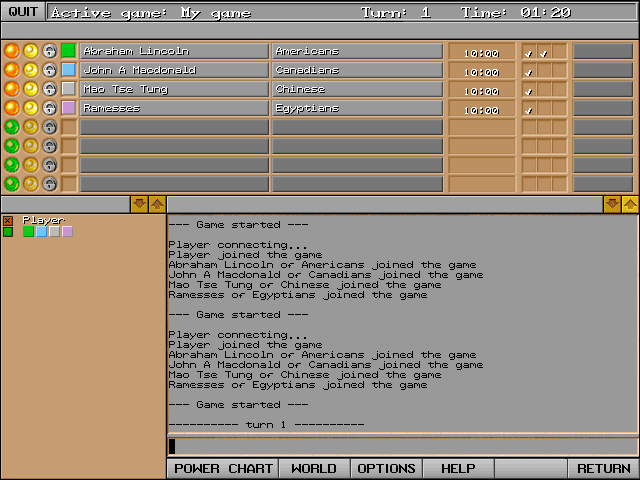Click the dark green box below the red X
This screenshot has height=480, width=640.
(8, 232)
